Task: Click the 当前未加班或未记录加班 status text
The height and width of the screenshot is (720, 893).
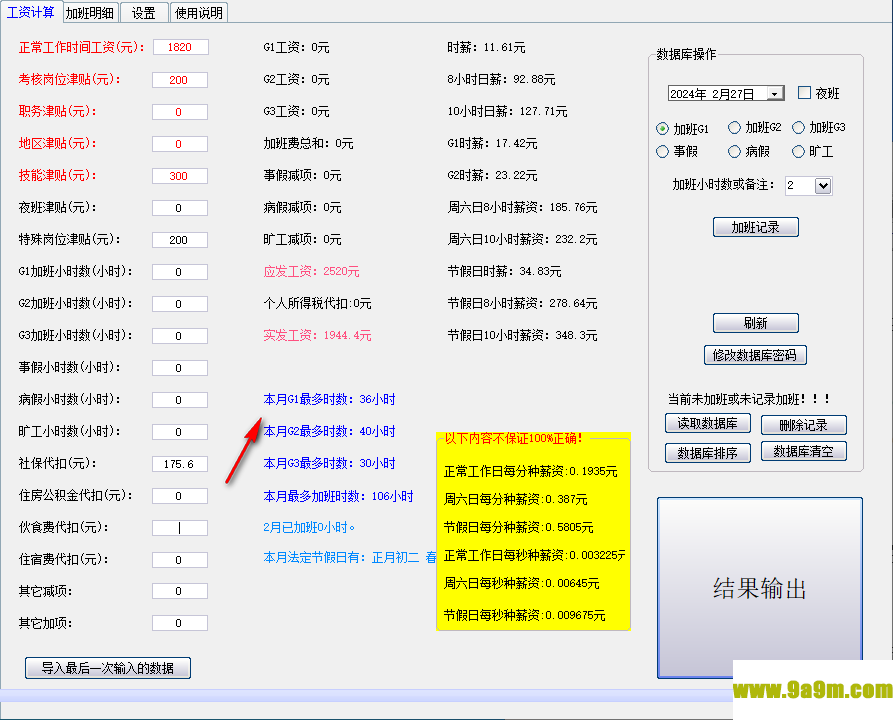Action: (x=749, y=399)
